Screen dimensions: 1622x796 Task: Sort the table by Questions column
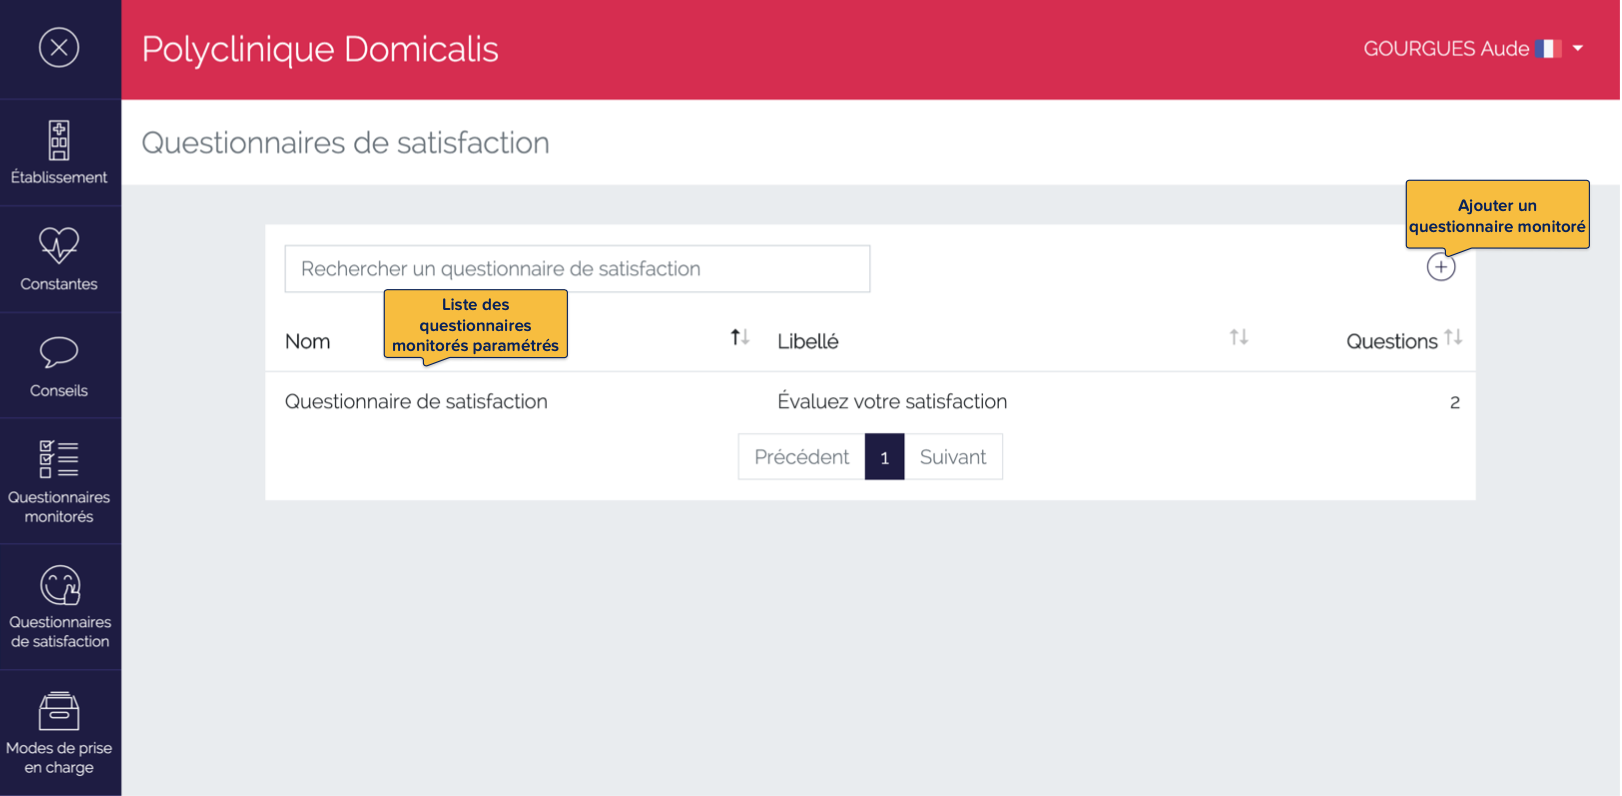tap(1453, 338)
